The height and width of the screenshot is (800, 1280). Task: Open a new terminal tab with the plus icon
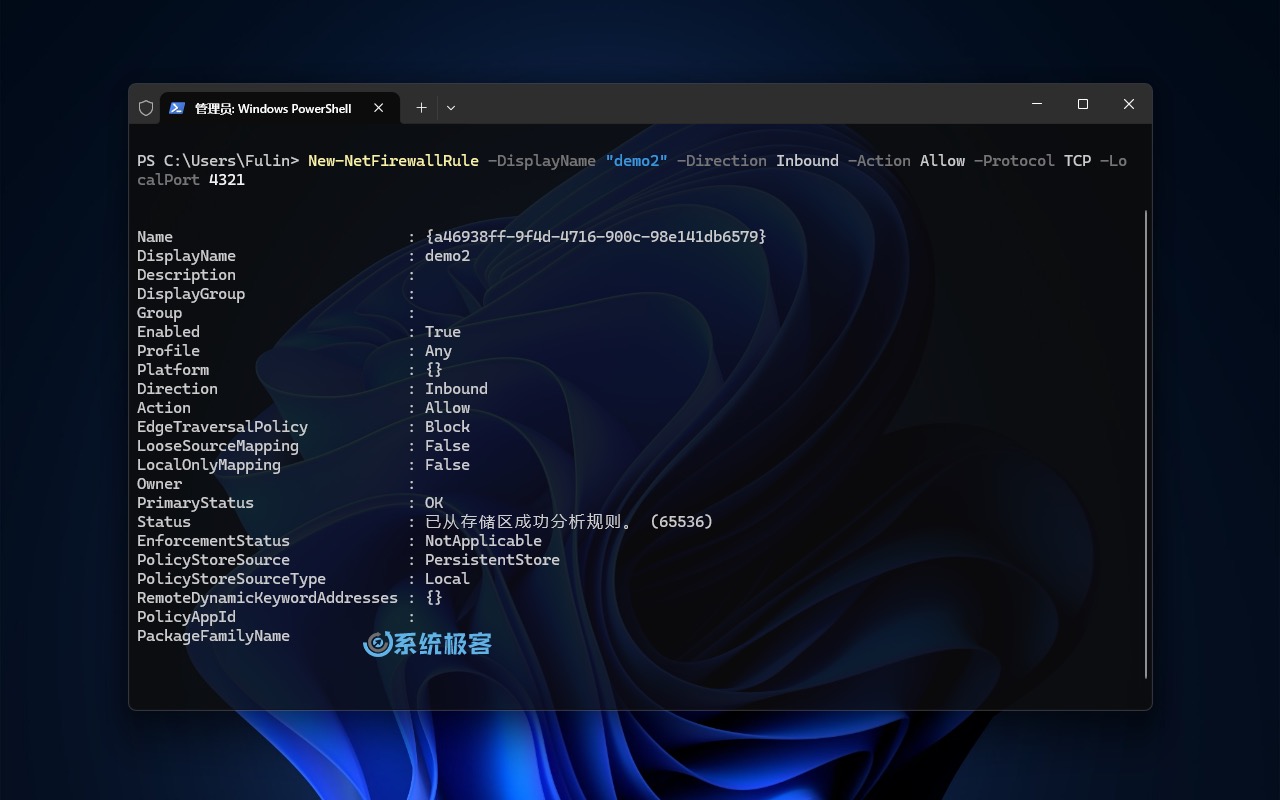pyautogui.click(x=421, y=107)
